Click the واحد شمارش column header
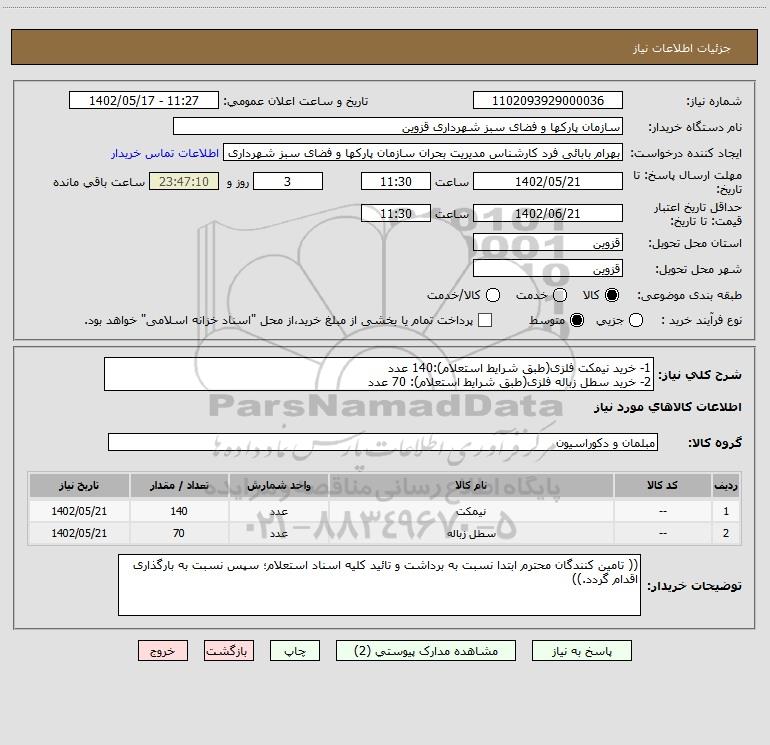 [x=278, y=486]
